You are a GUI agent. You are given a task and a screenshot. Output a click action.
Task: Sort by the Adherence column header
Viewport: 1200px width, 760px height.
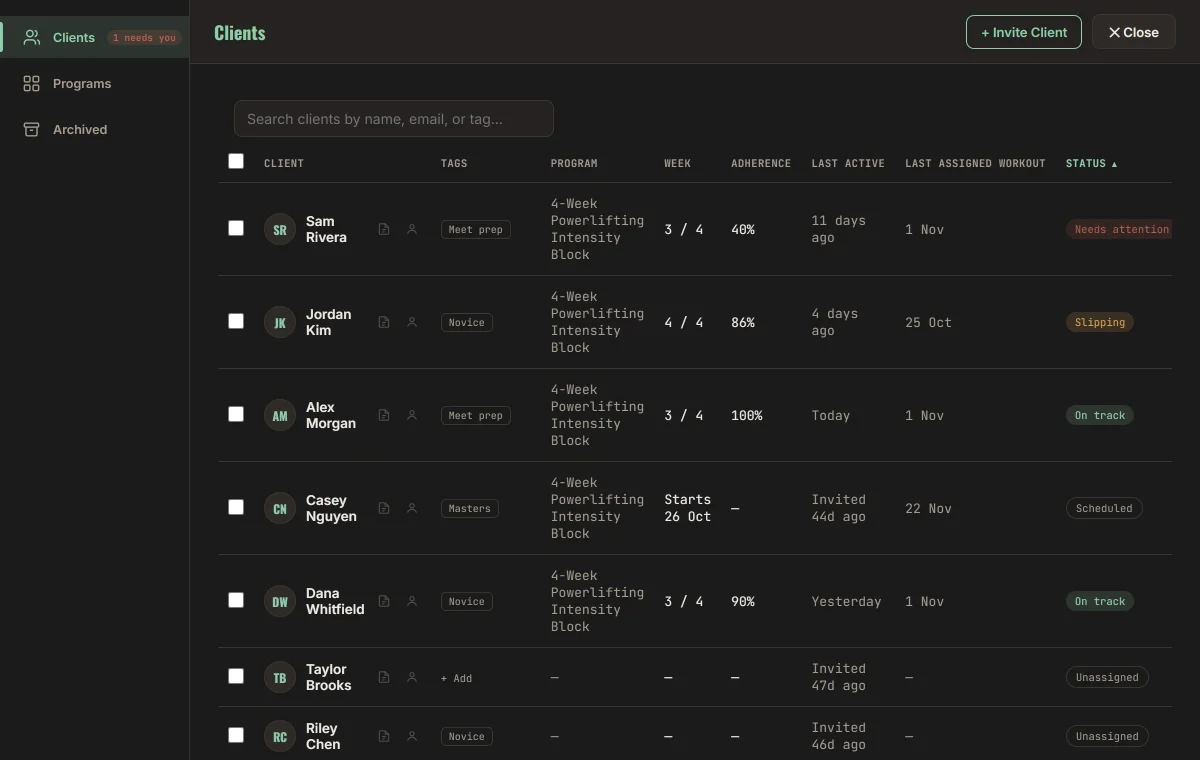coord(761,163)
